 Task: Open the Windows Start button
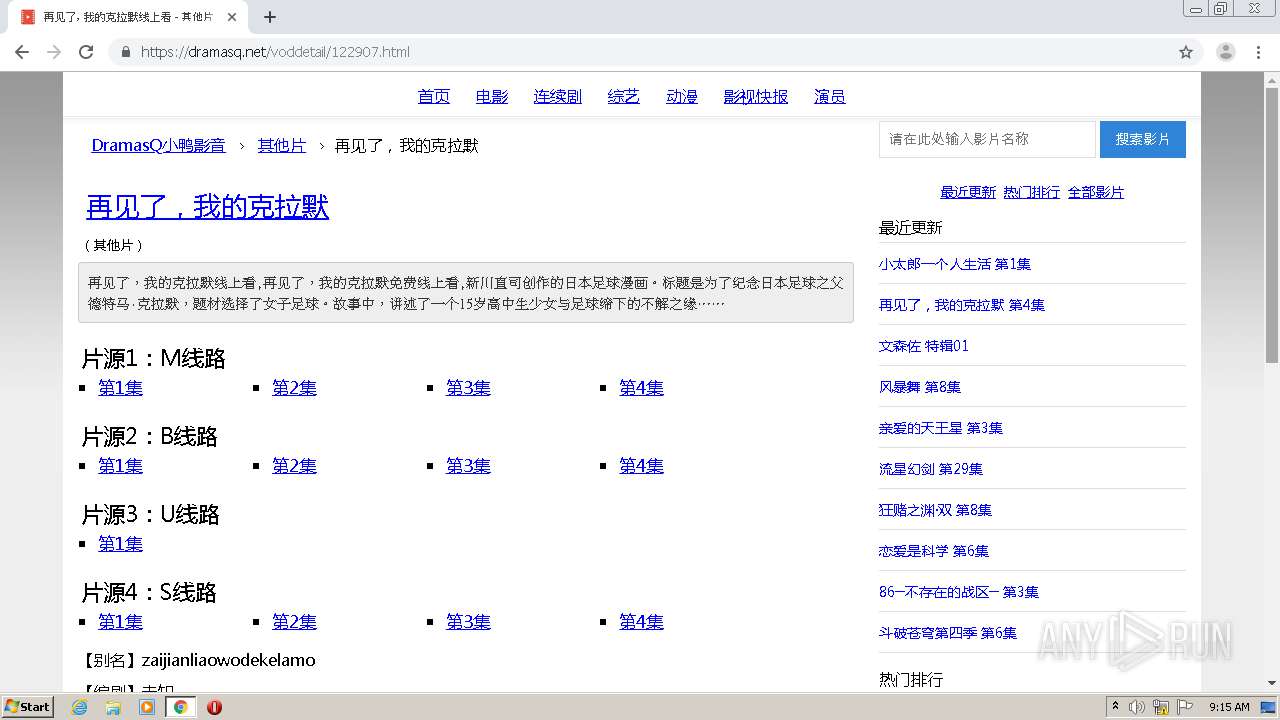pyautogui.click(x=27, y=707)
